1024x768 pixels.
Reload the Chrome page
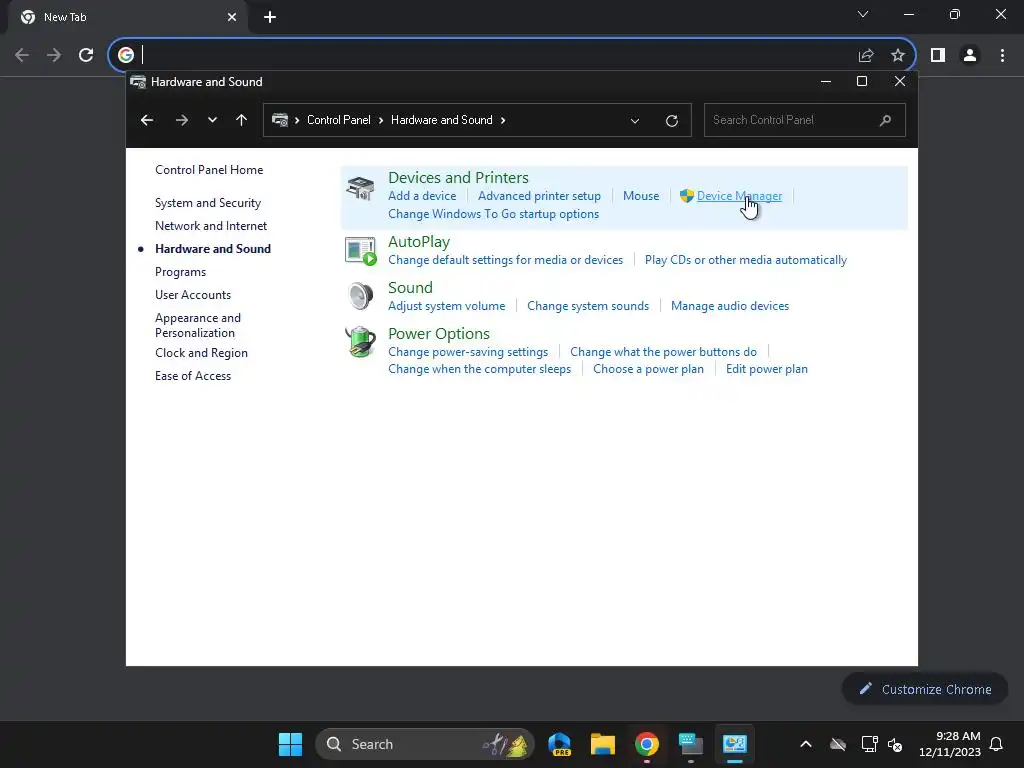click(86, 55)
